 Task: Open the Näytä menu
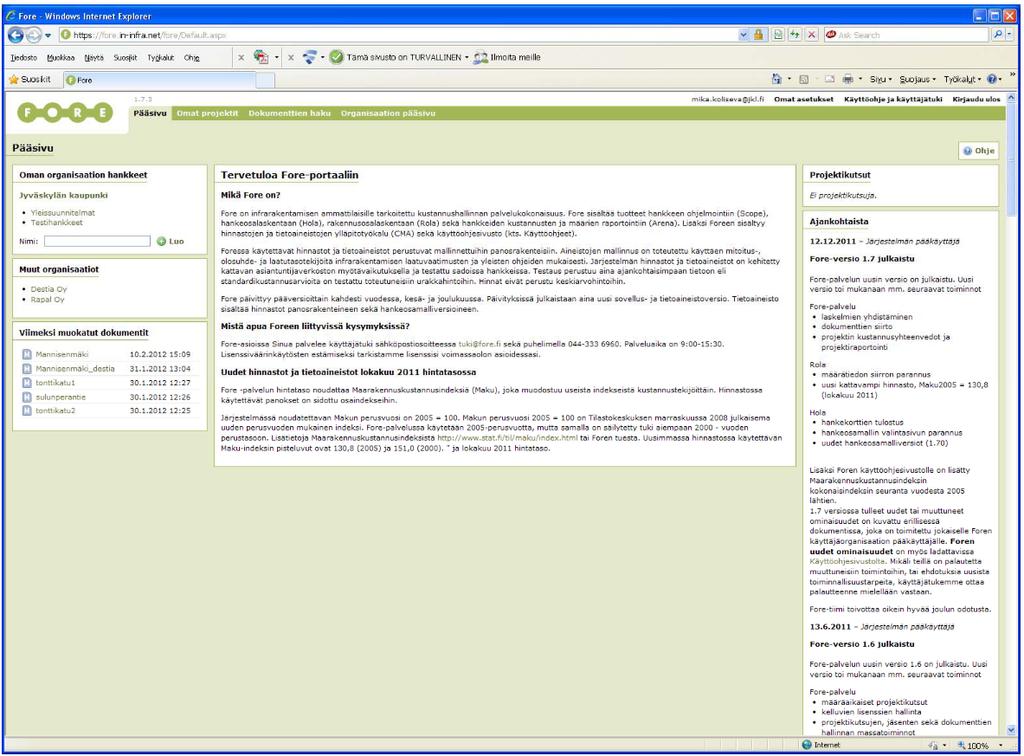(94, 57)
